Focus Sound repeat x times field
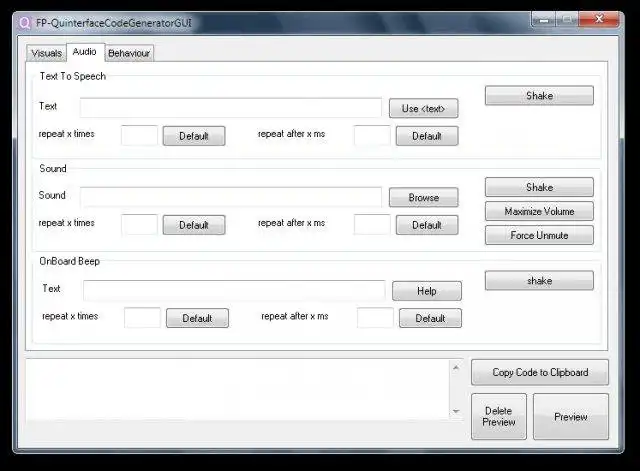 point(140,224)
